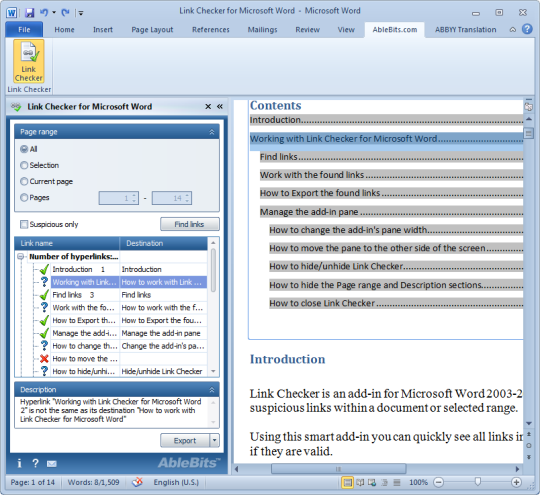Select the All page range radio
Viewport: 540px width, 495px height.
24,149
